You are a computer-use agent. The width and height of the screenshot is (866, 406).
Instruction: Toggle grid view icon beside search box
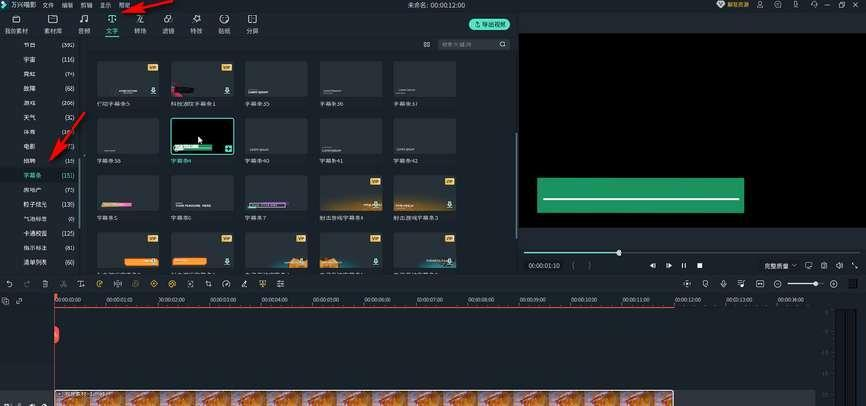426,44
